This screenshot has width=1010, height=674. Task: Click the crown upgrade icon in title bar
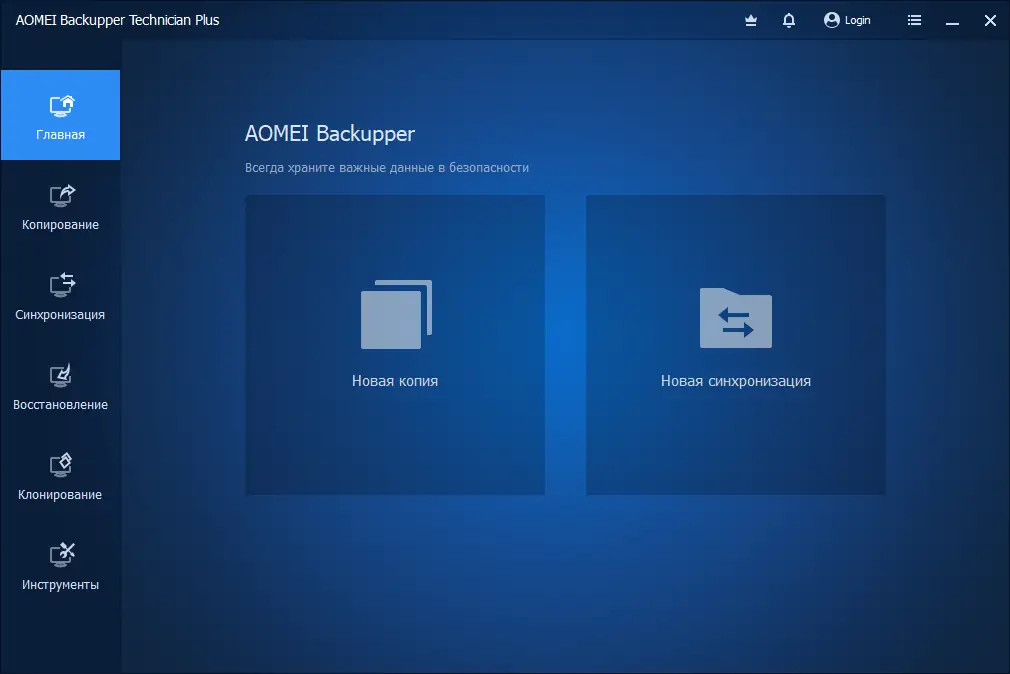click(x=750, y=19)
